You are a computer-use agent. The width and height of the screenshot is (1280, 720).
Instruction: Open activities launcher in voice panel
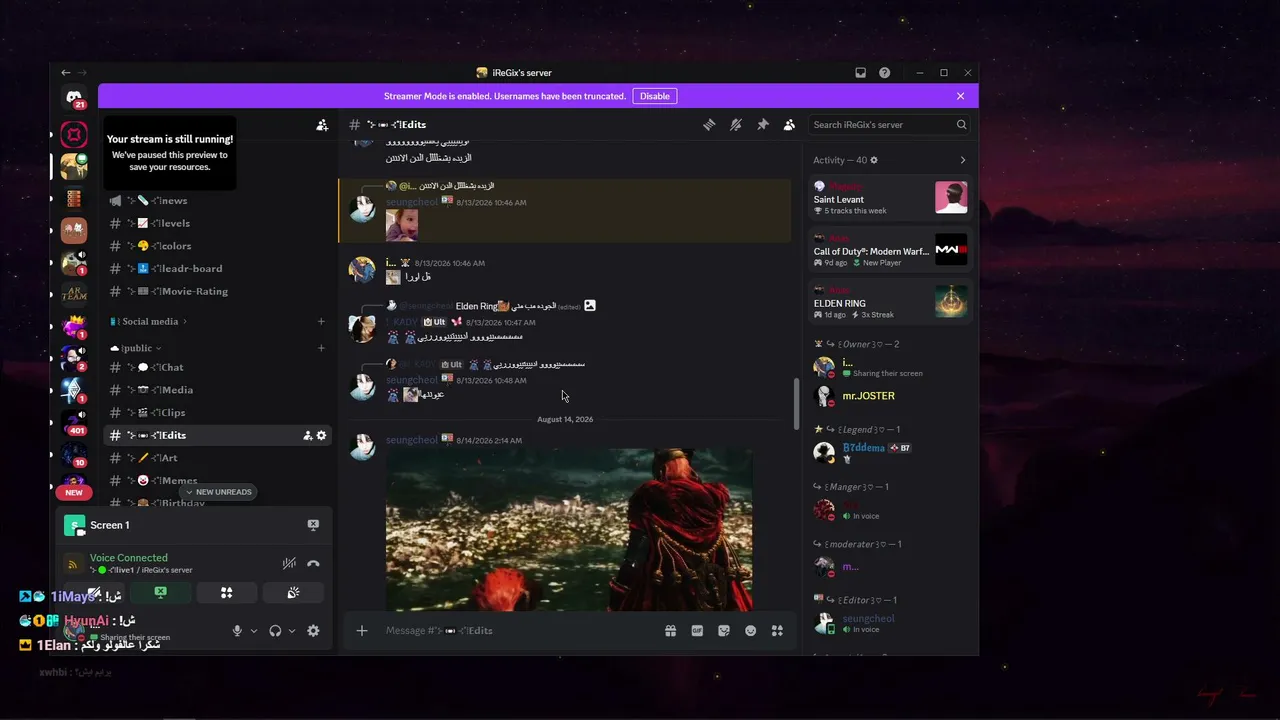click(x=226, y=593)
